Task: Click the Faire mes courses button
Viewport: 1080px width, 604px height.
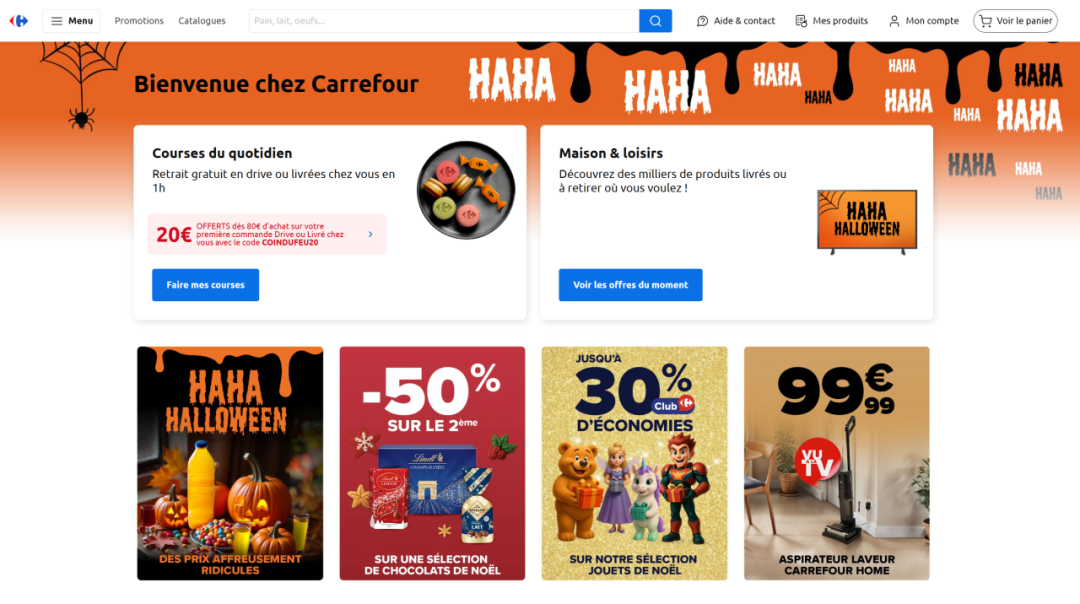Action: coord(205,284)
